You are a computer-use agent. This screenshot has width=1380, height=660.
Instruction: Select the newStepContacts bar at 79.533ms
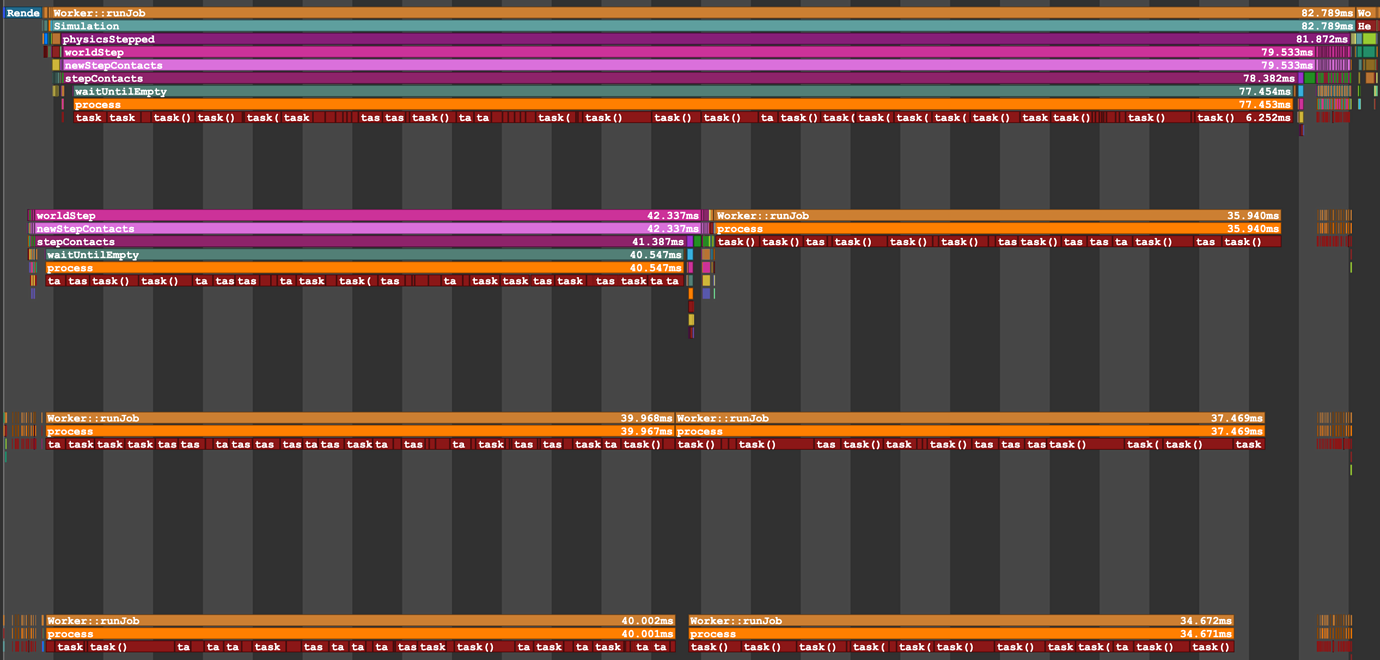pyautogui.click(x=688, y=65)
